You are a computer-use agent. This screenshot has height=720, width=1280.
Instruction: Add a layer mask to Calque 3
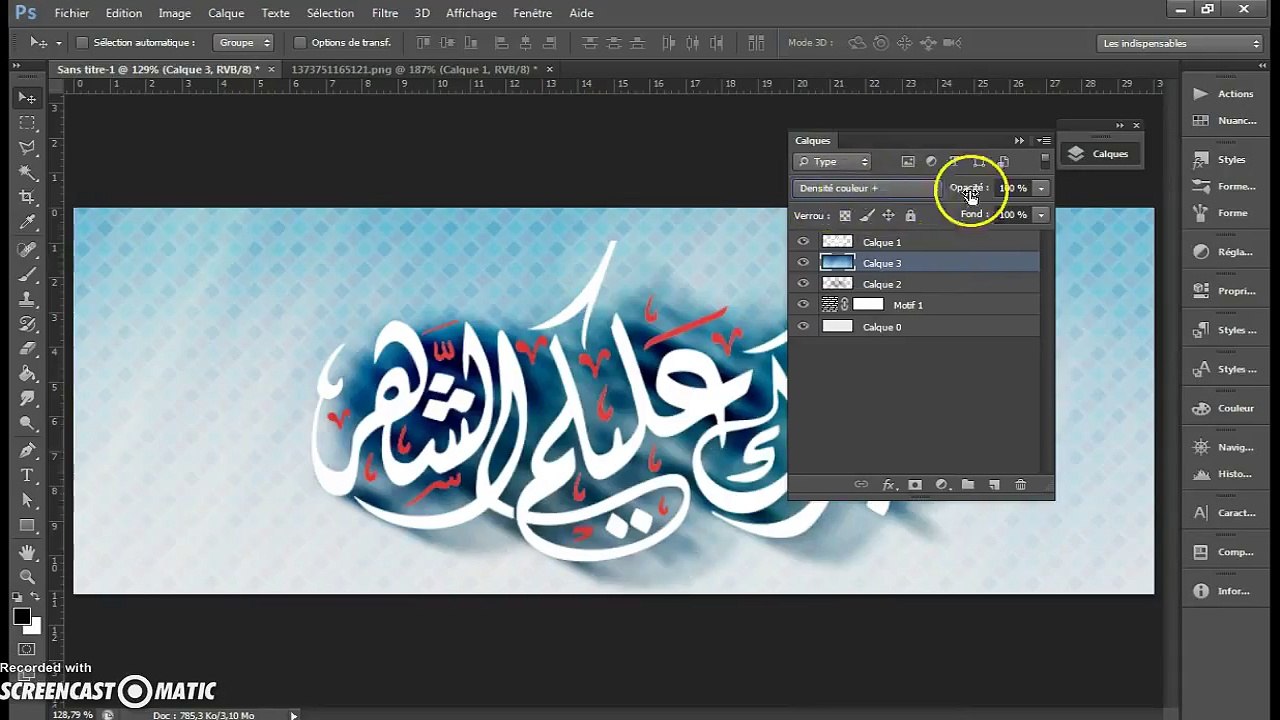point(915,485)
